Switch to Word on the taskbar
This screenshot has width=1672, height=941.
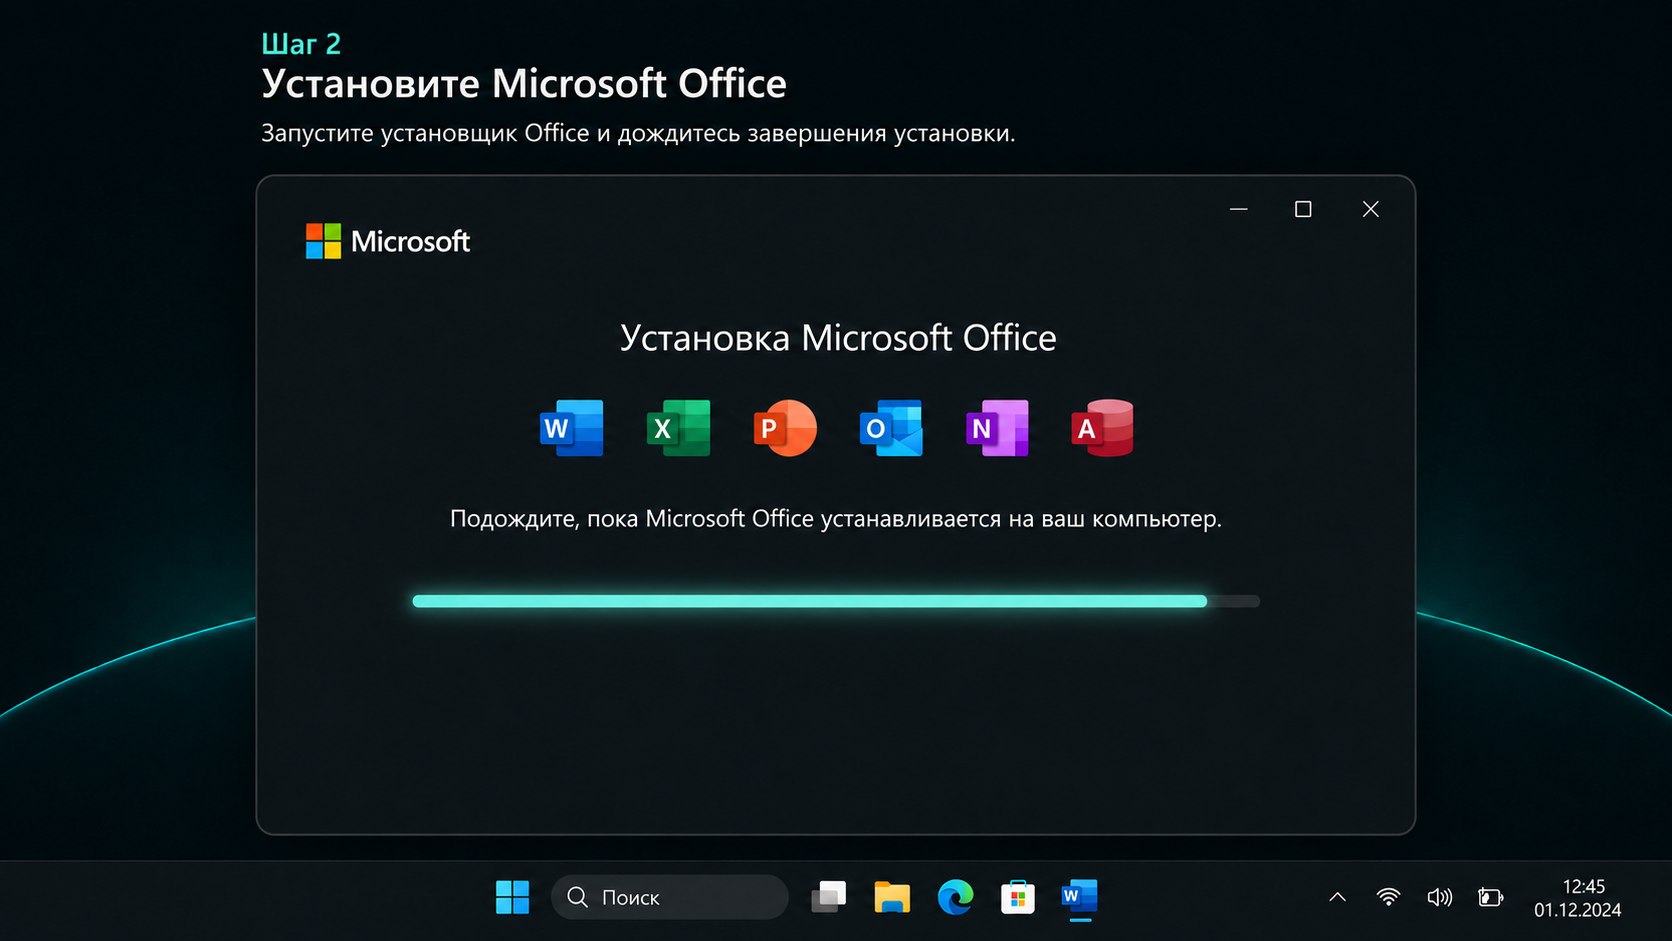tap(1080, 897)
